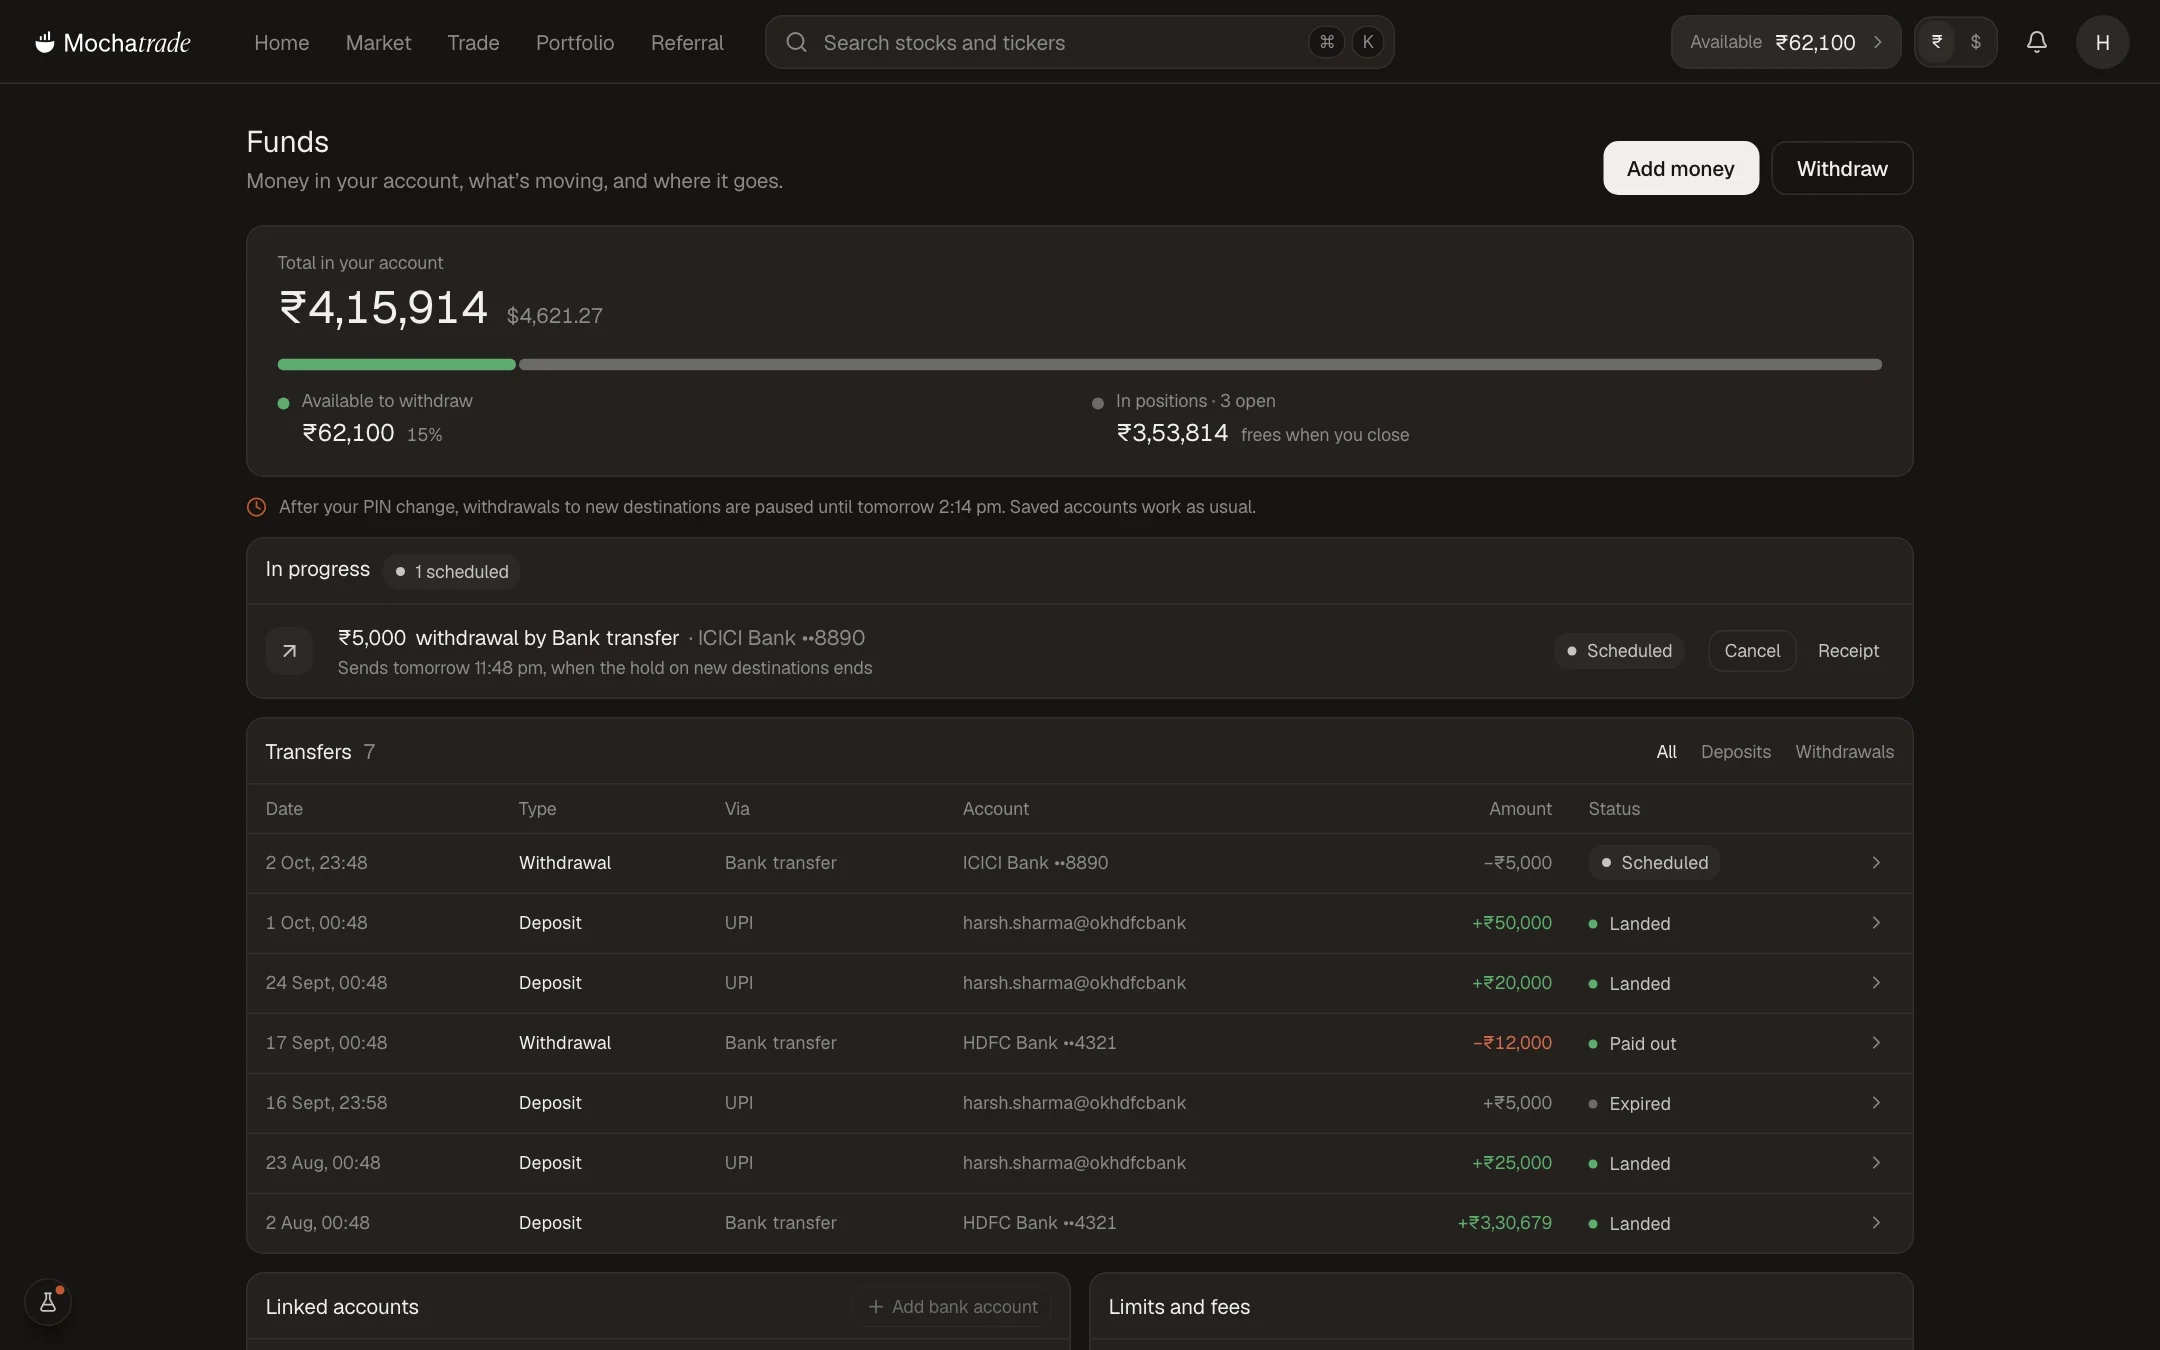This screenshot has height=1350, width=2160.
Task: Click ICICI Bank ••8890 in transfers table
Action: pos(1035,863)
